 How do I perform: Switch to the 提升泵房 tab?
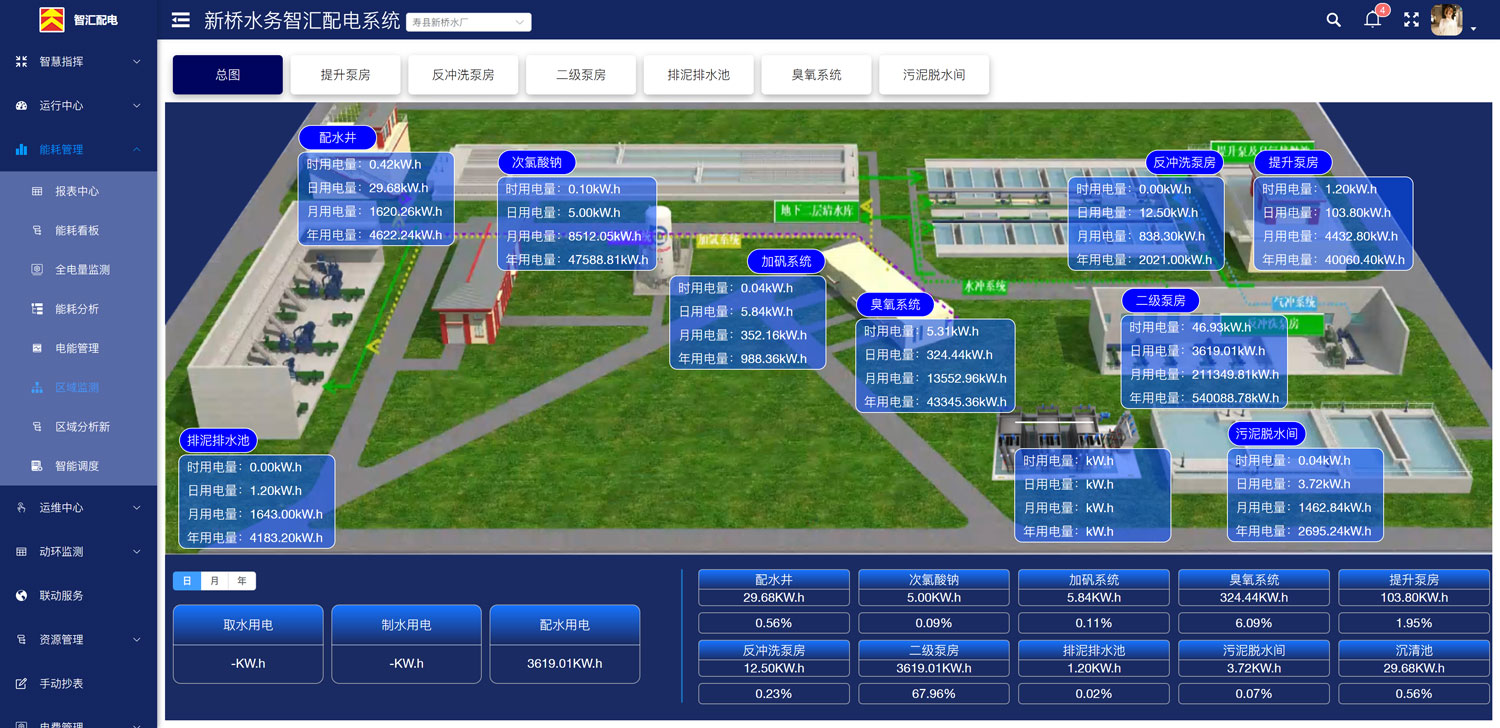(345, 75)
